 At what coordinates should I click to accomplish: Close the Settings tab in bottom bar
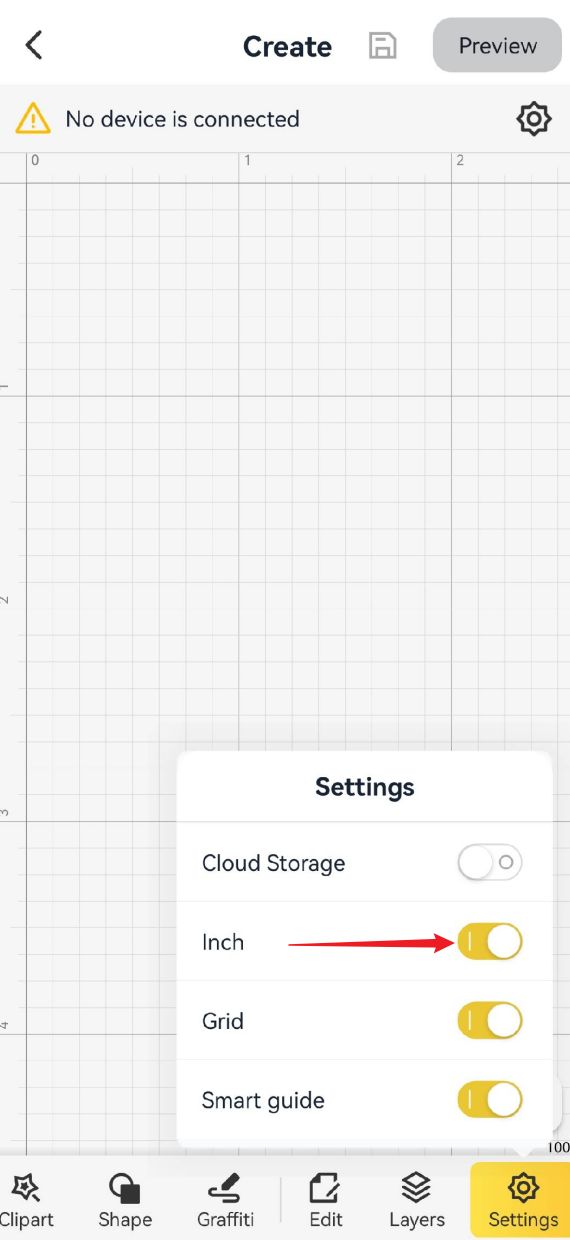tap(520, 1201)
